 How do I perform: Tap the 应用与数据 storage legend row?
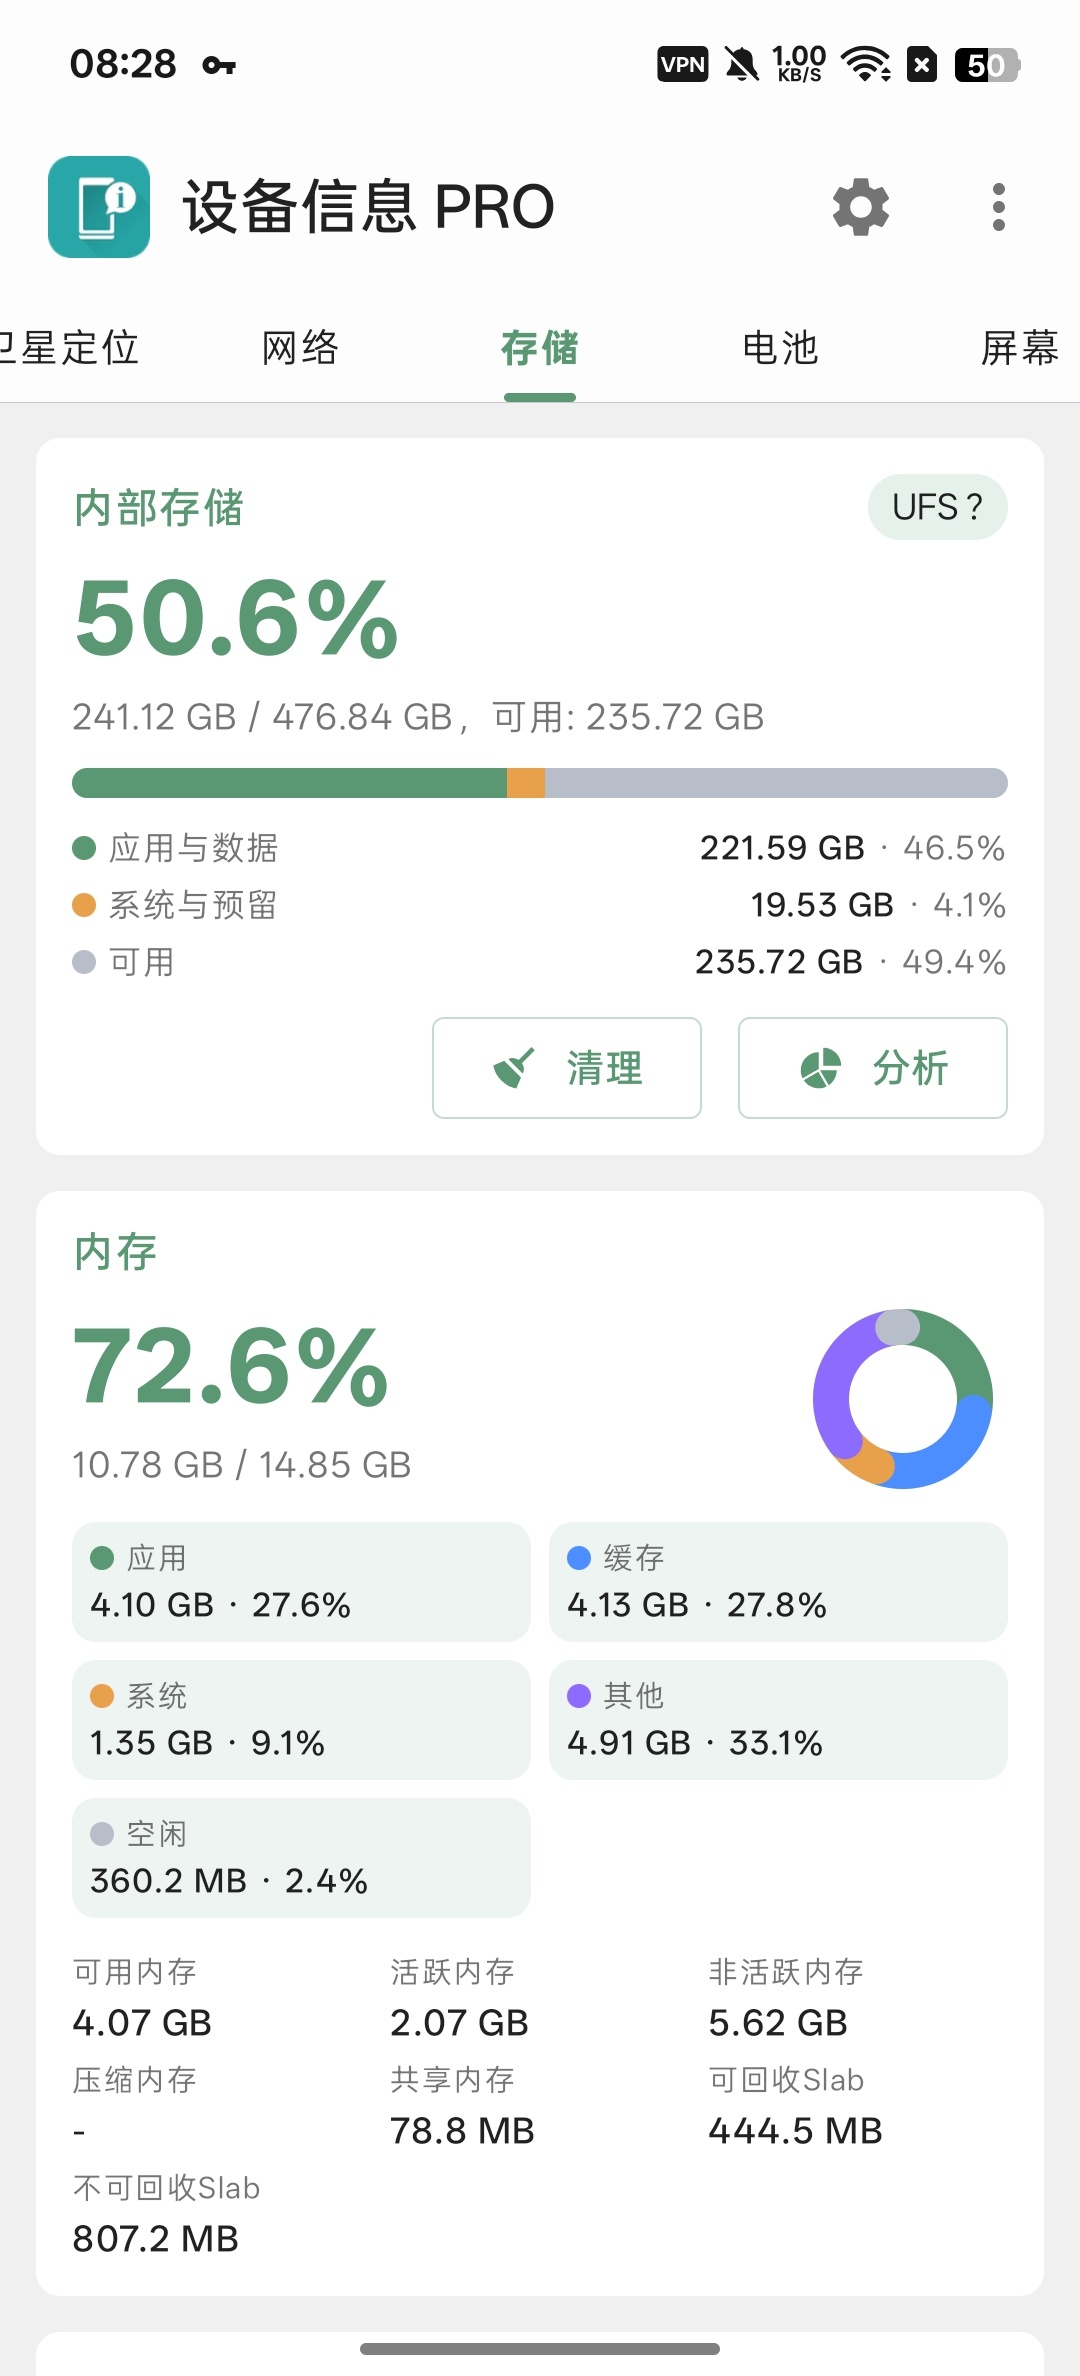(x=540, y=848)
